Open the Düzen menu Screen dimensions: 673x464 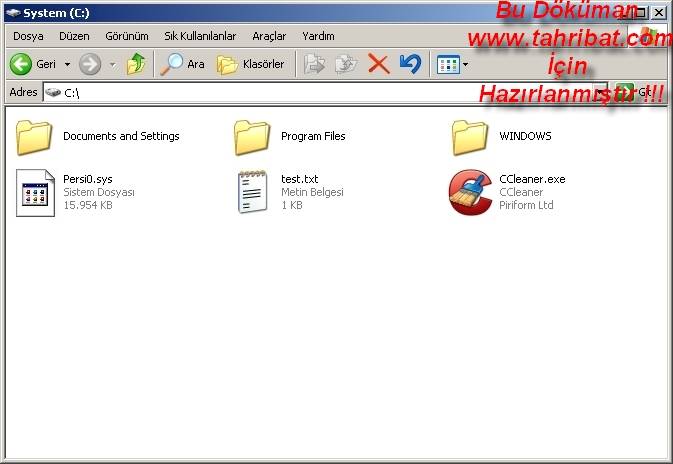coord(74,36)
